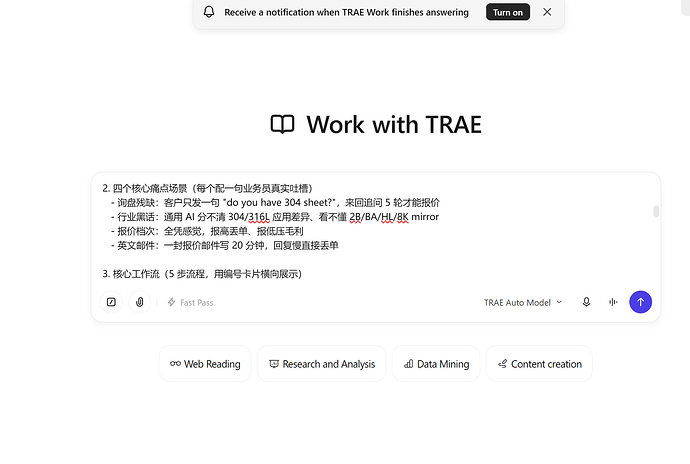Open the TRAE Auto Model dropdown
This screenshot has height=464, width=690.
[523, 302]
